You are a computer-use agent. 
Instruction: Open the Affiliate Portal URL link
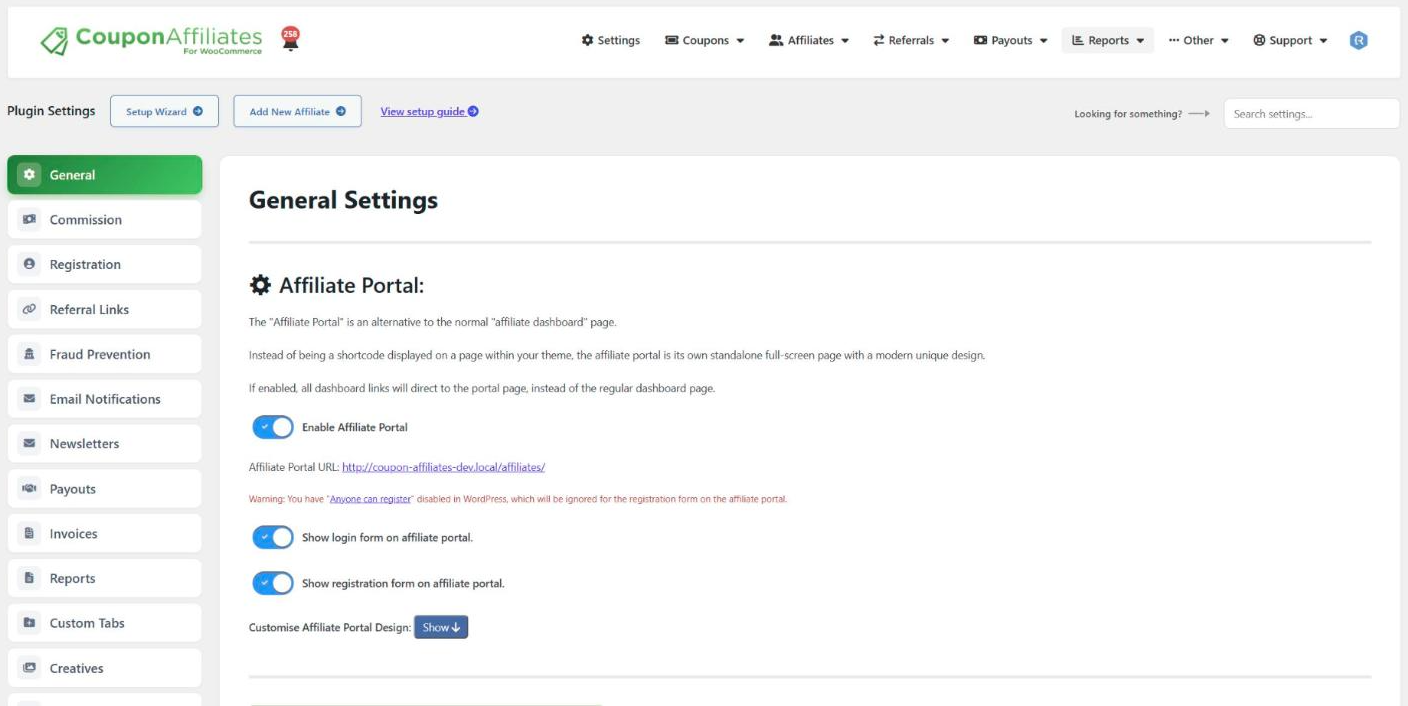click(x=443, y=467)
